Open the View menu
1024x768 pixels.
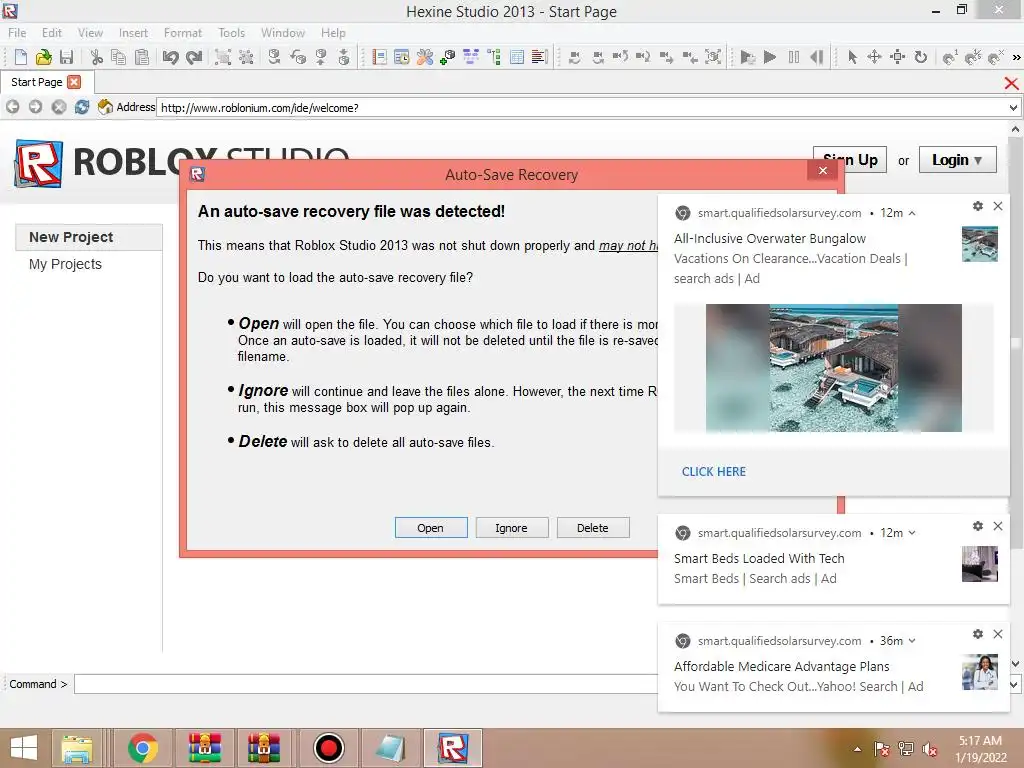[90, 33]
